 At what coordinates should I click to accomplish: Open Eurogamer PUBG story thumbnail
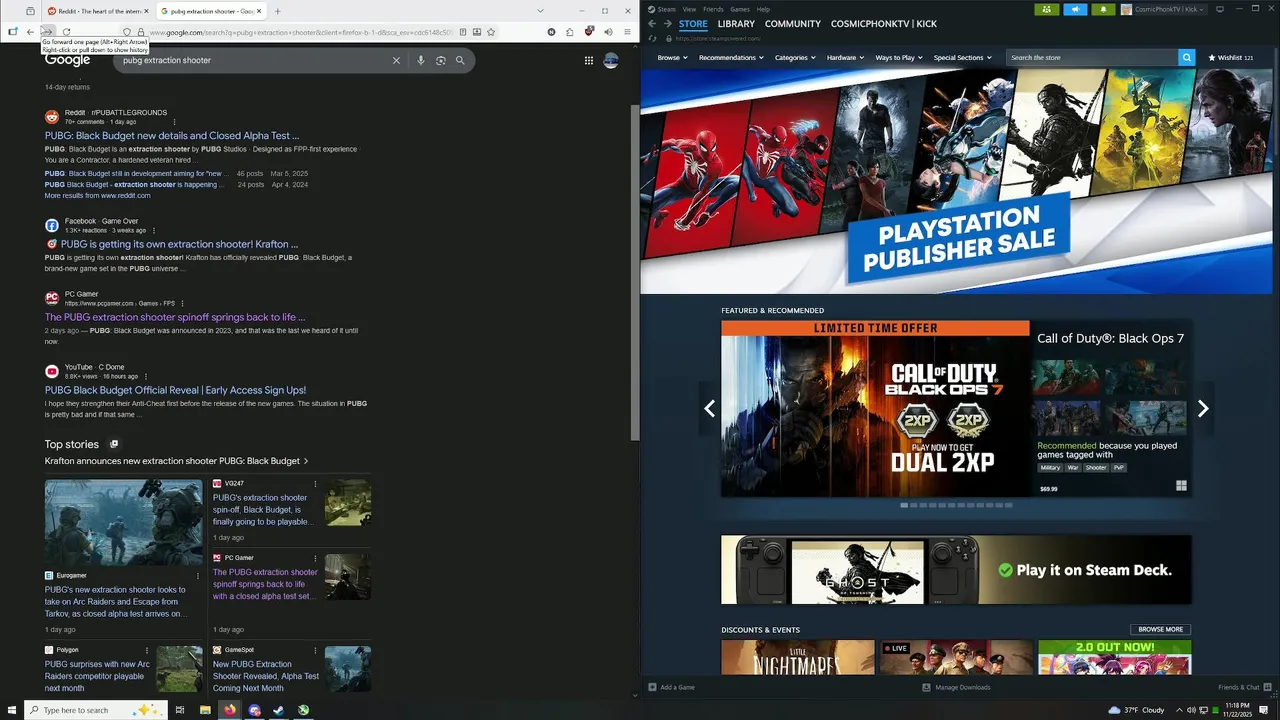123,523
